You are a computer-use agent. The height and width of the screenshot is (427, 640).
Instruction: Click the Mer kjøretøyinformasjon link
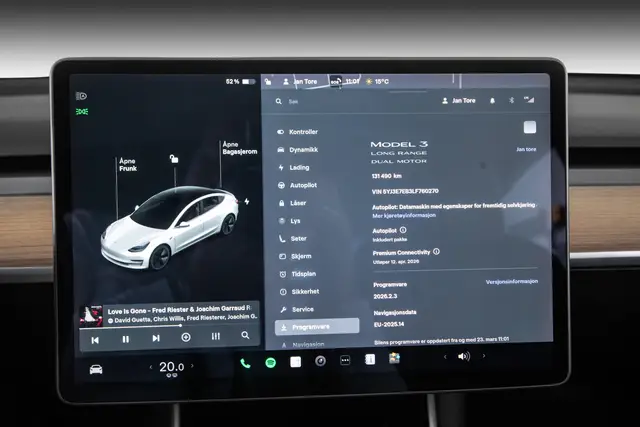404,215
